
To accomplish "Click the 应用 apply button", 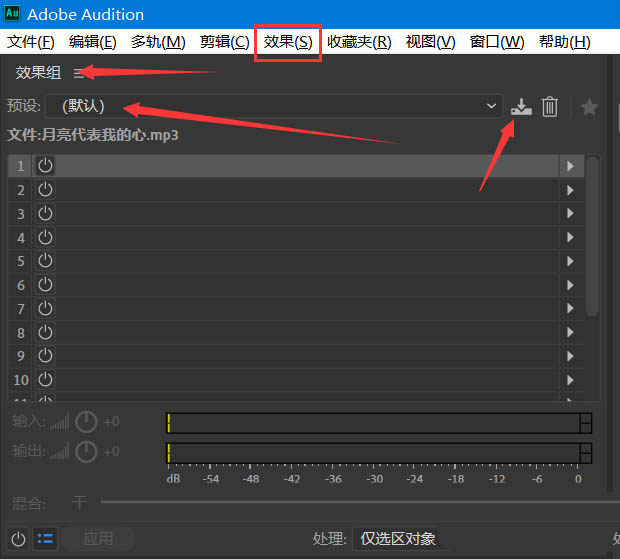I will coord(98,538).
